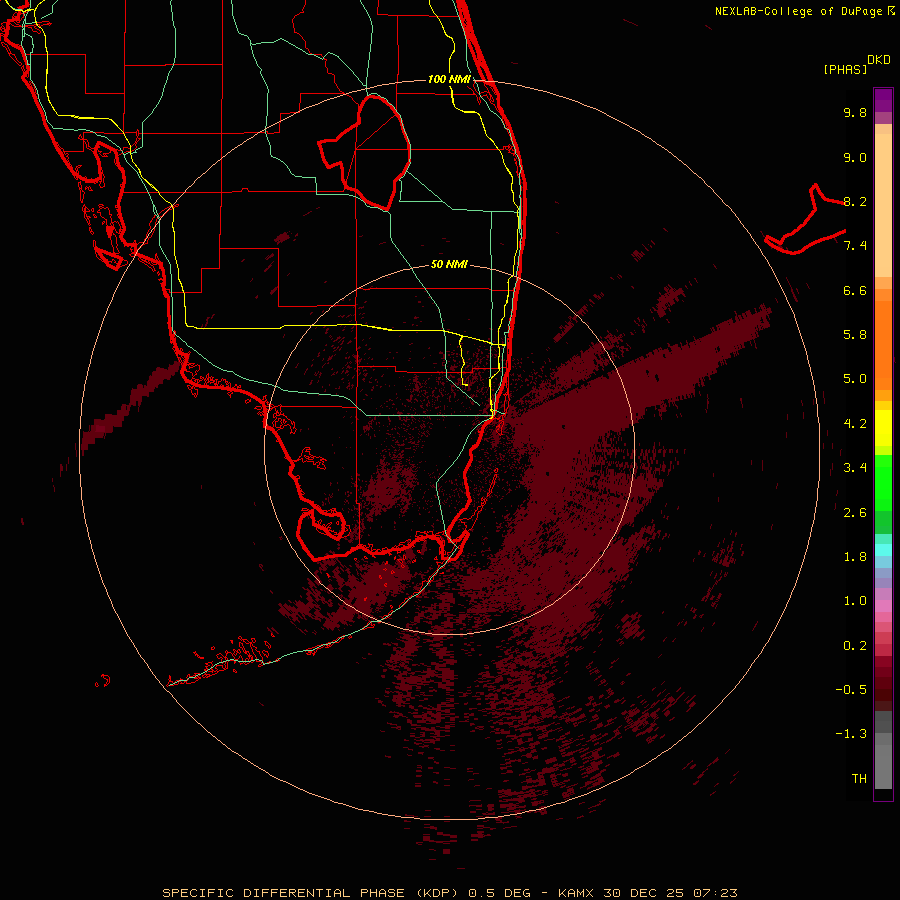Click the 1.0 value on the color scale

point(855,601)
